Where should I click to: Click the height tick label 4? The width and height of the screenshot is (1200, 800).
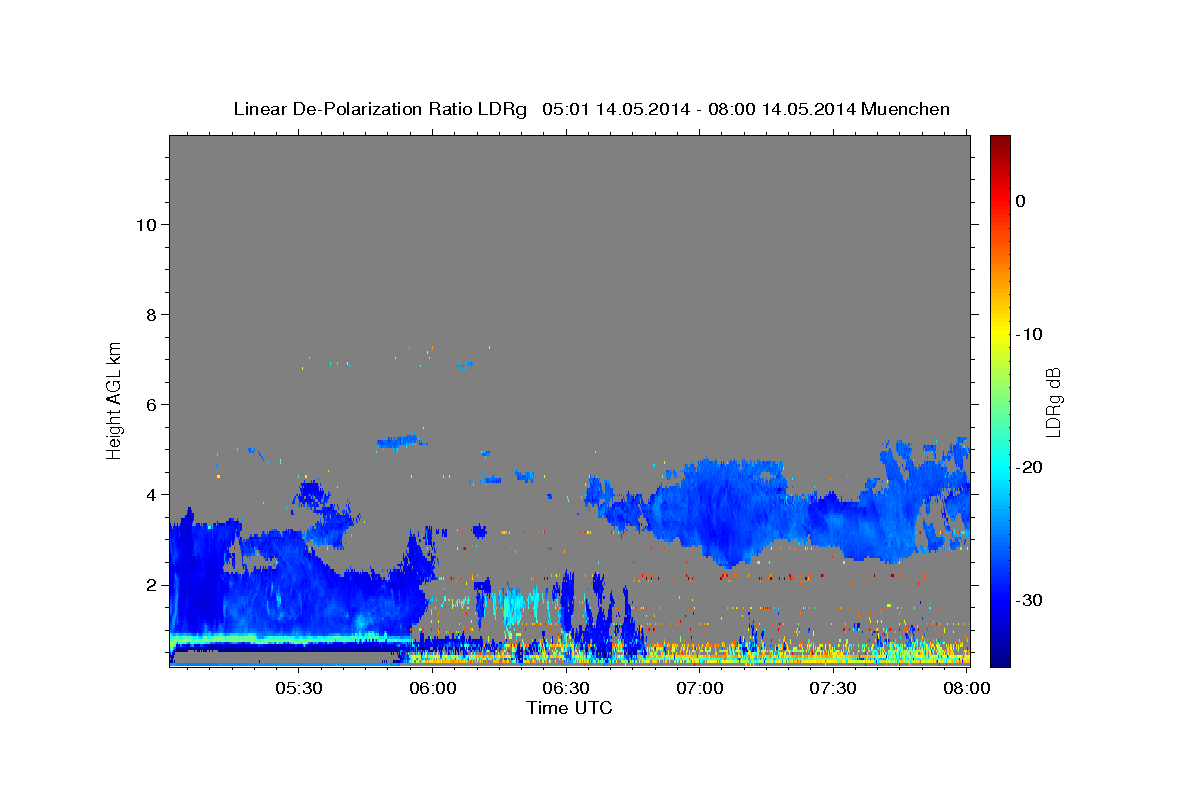click(151, 495)
